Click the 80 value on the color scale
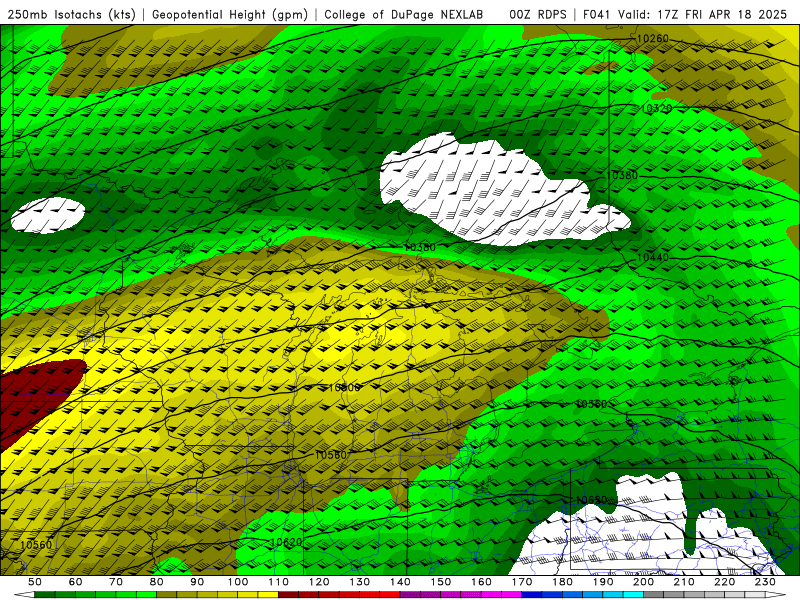Viewport: 800px width, 600px height. point(157,582)
